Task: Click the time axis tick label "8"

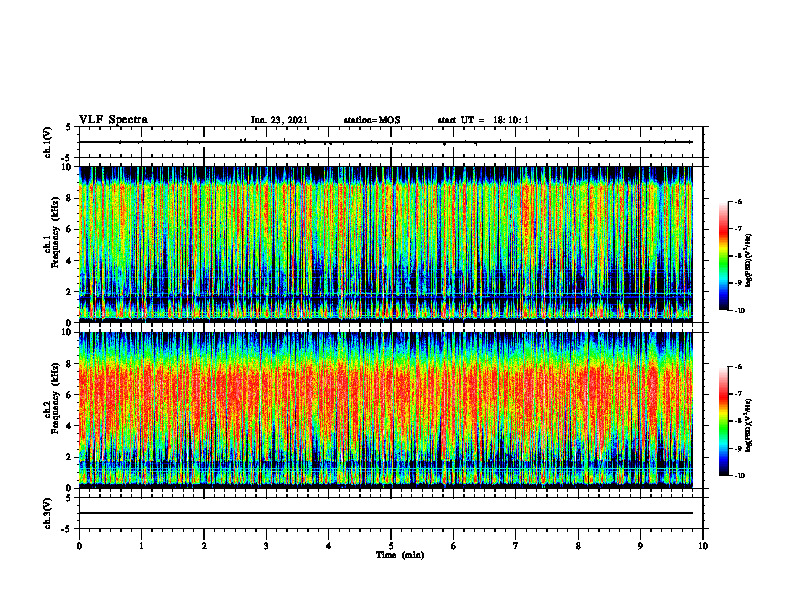Action: point(578,546)
